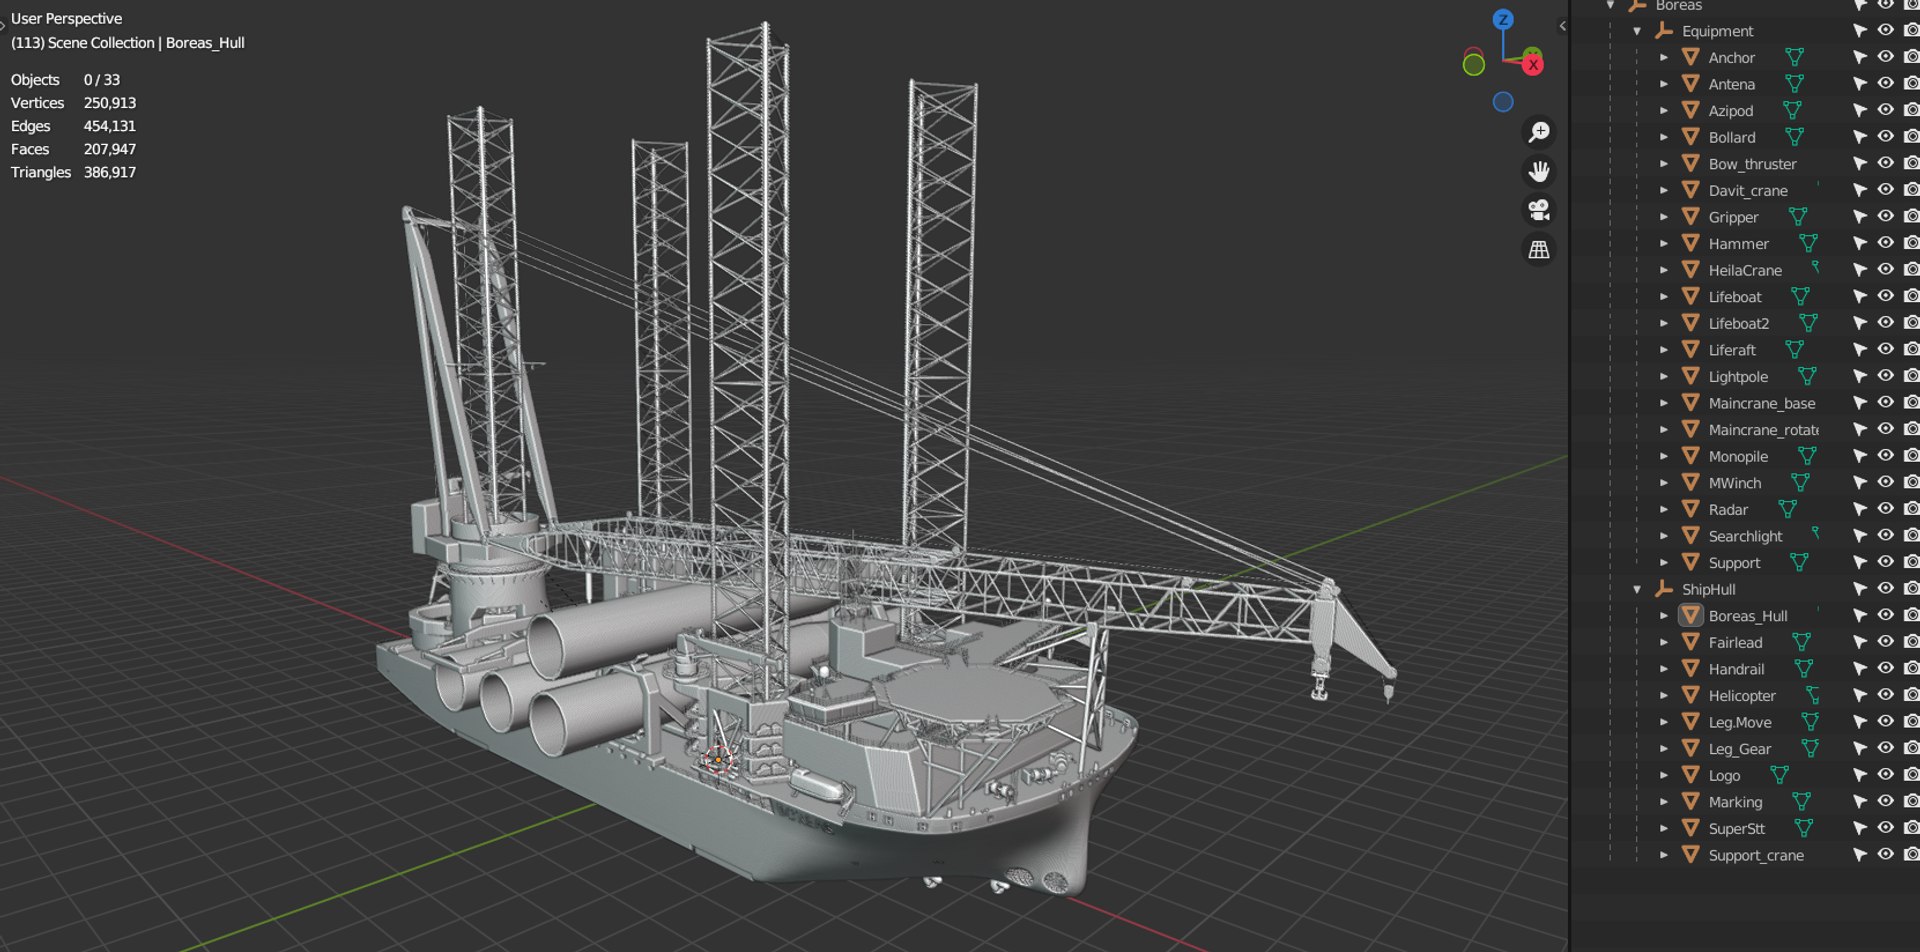
Task: Click the Gripper mesh data icon
Action: [1797, 217]
